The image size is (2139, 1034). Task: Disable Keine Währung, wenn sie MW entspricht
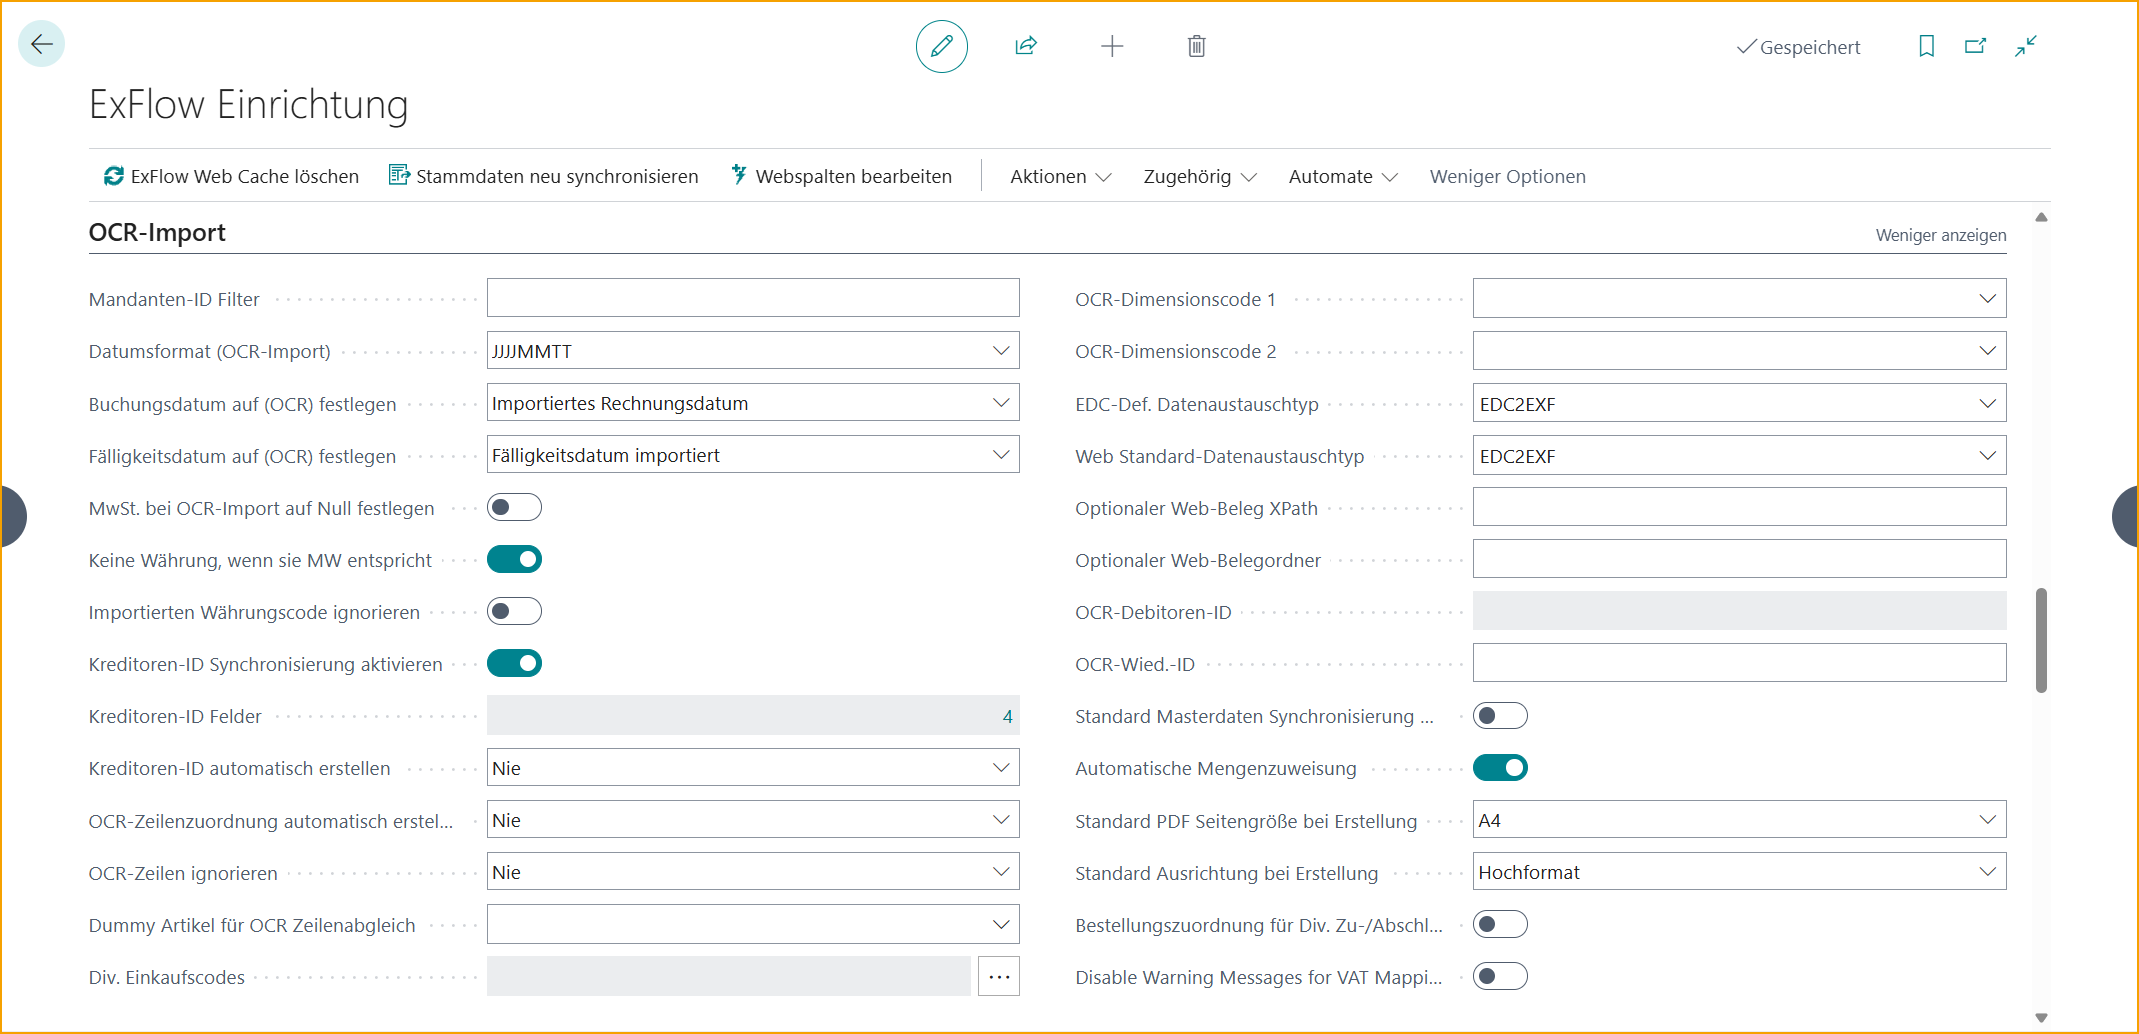point(514,559)
